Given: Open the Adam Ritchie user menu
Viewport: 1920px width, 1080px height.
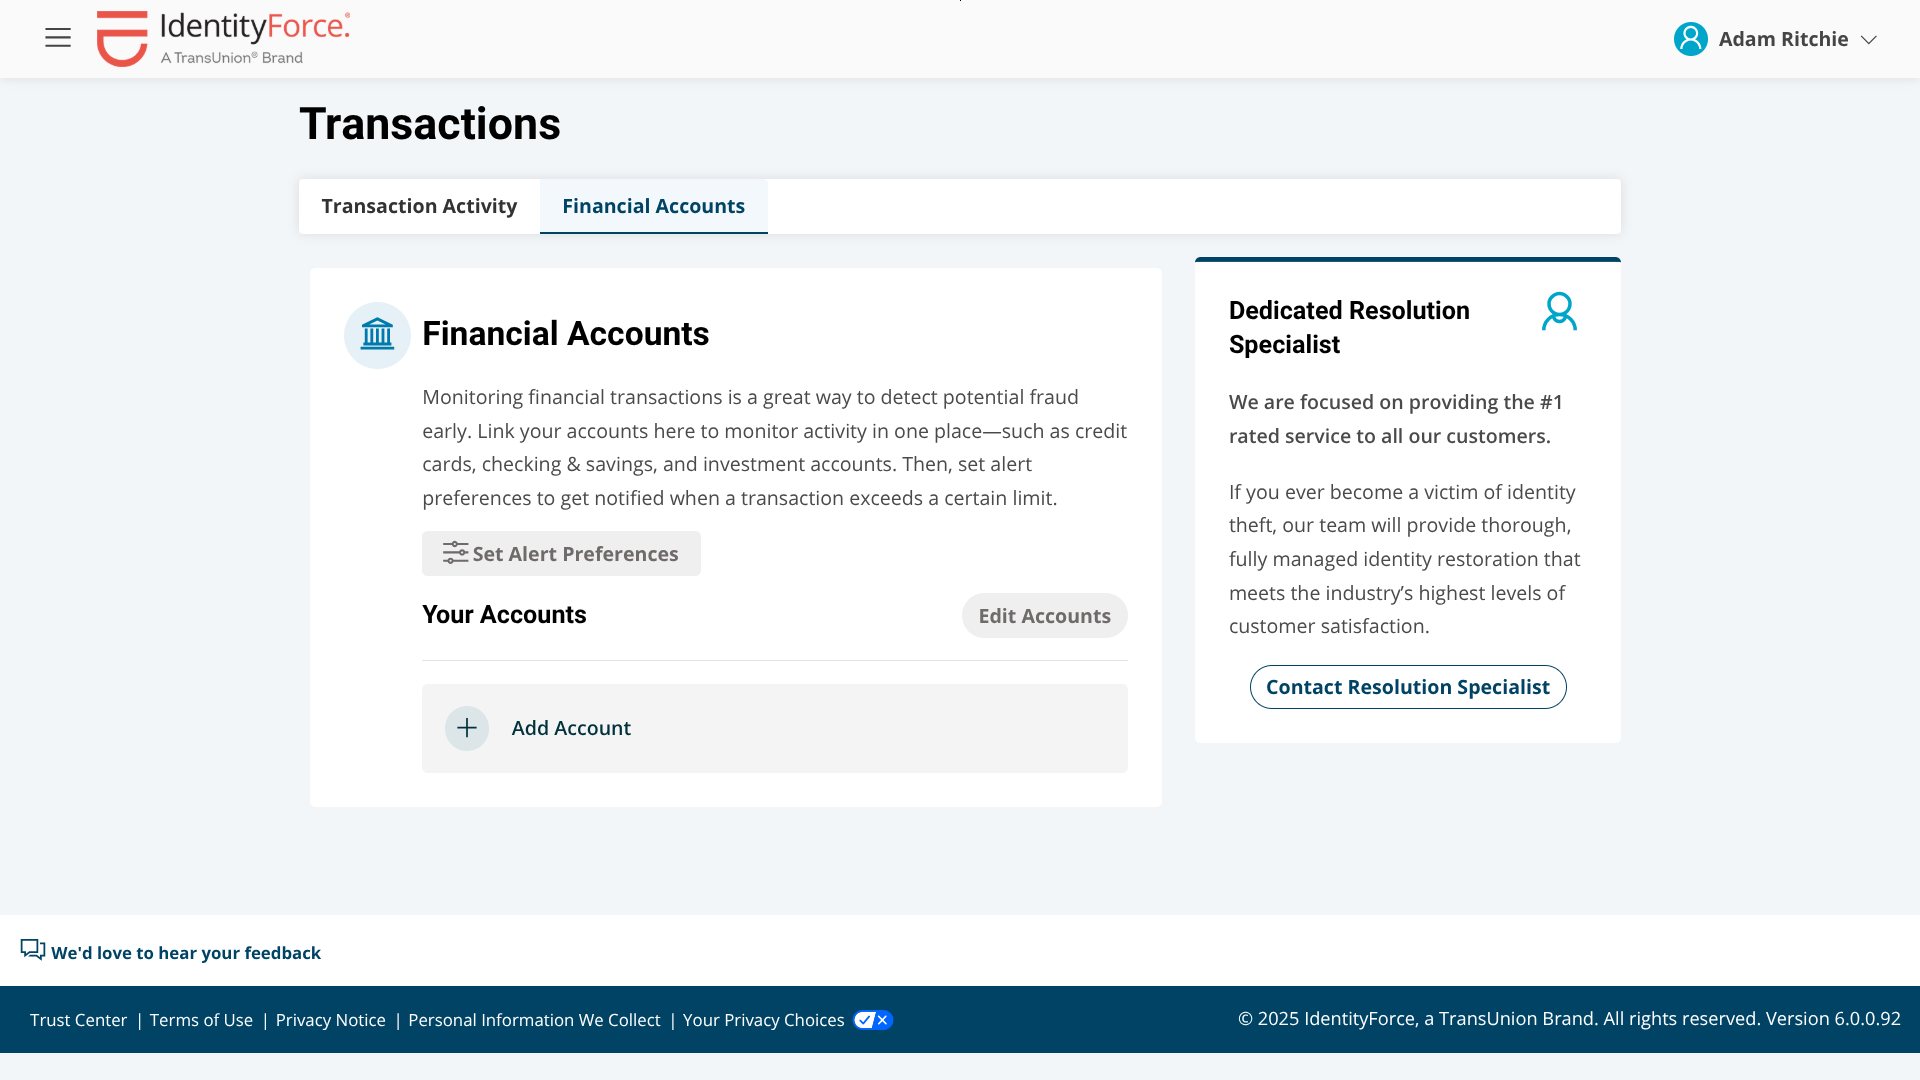Looking at the screenshot, I should click(1776, 39).
